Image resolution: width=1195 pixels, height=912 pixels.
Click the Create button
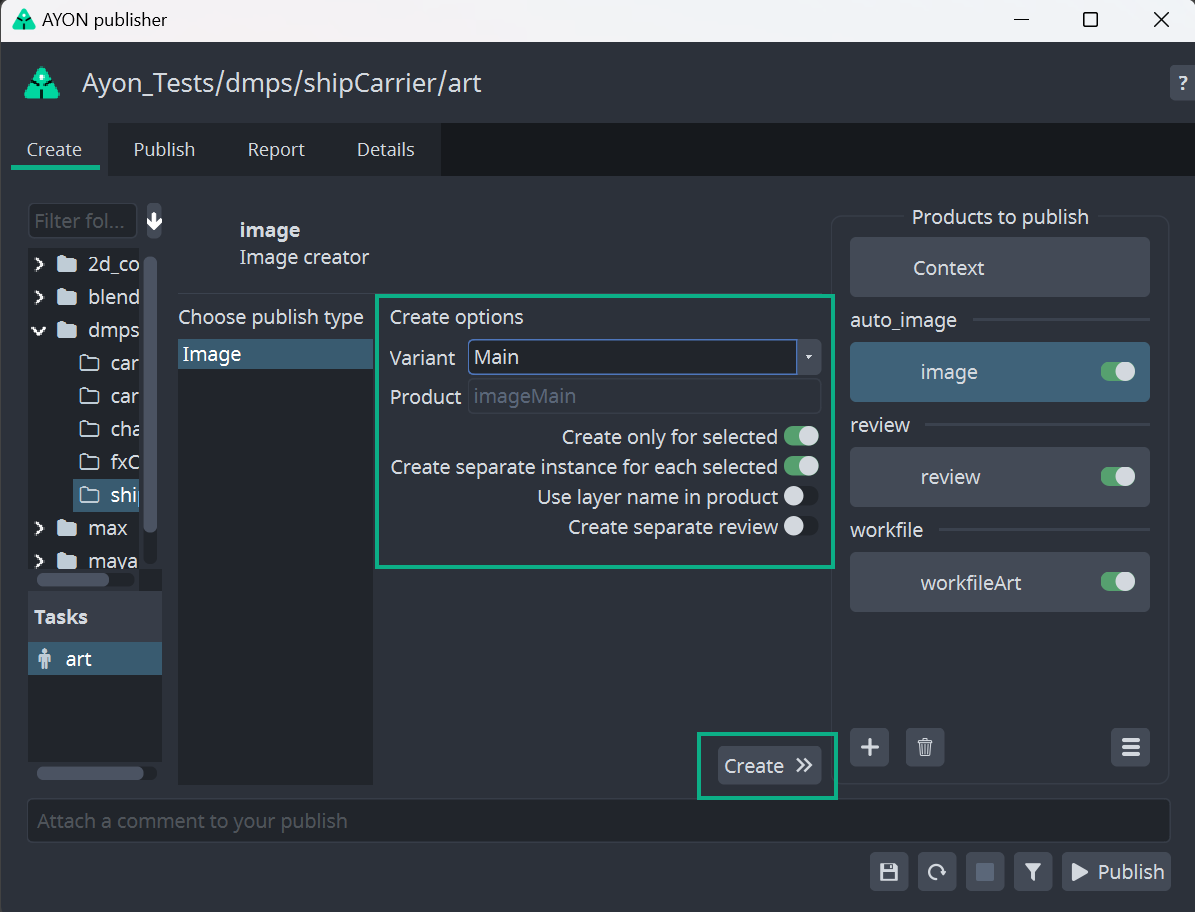(768, 766)
